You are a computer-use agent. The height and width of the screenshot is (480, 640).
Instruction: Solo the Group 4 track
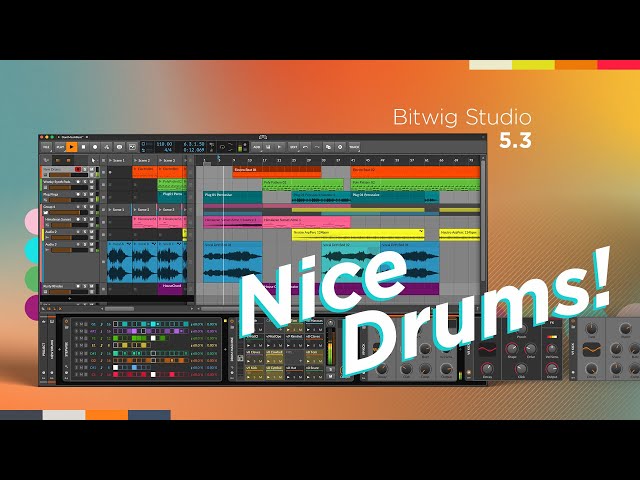point(85,207)
